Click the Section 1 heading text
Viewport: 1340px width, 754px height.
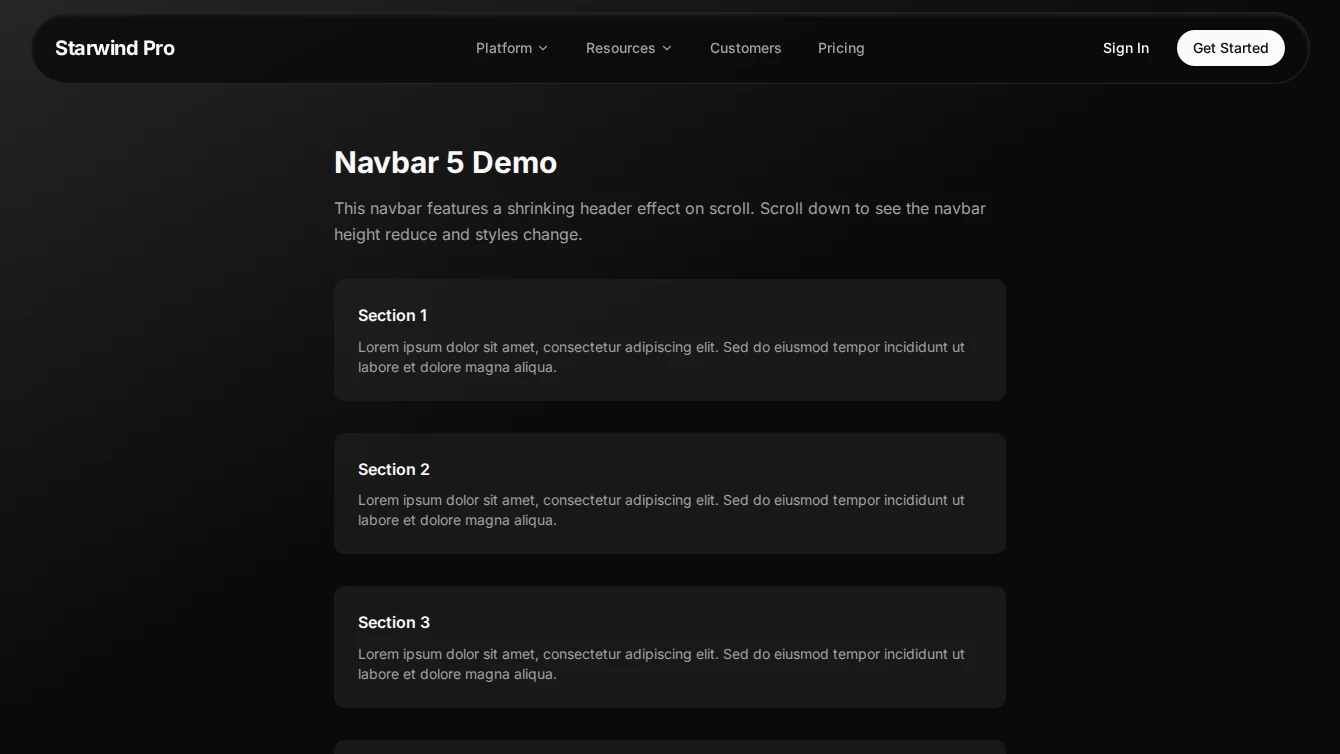392,315
